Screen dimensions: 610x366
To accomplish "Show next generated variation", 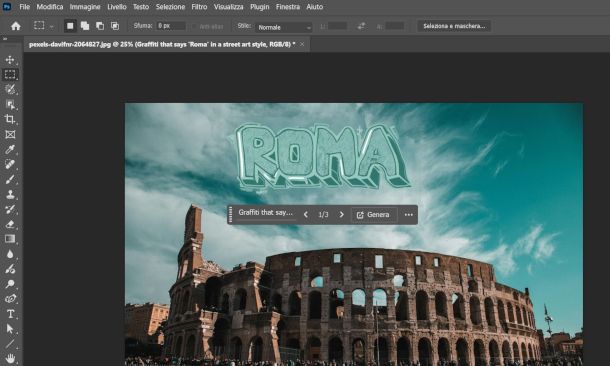I will [x=342, y=215].
